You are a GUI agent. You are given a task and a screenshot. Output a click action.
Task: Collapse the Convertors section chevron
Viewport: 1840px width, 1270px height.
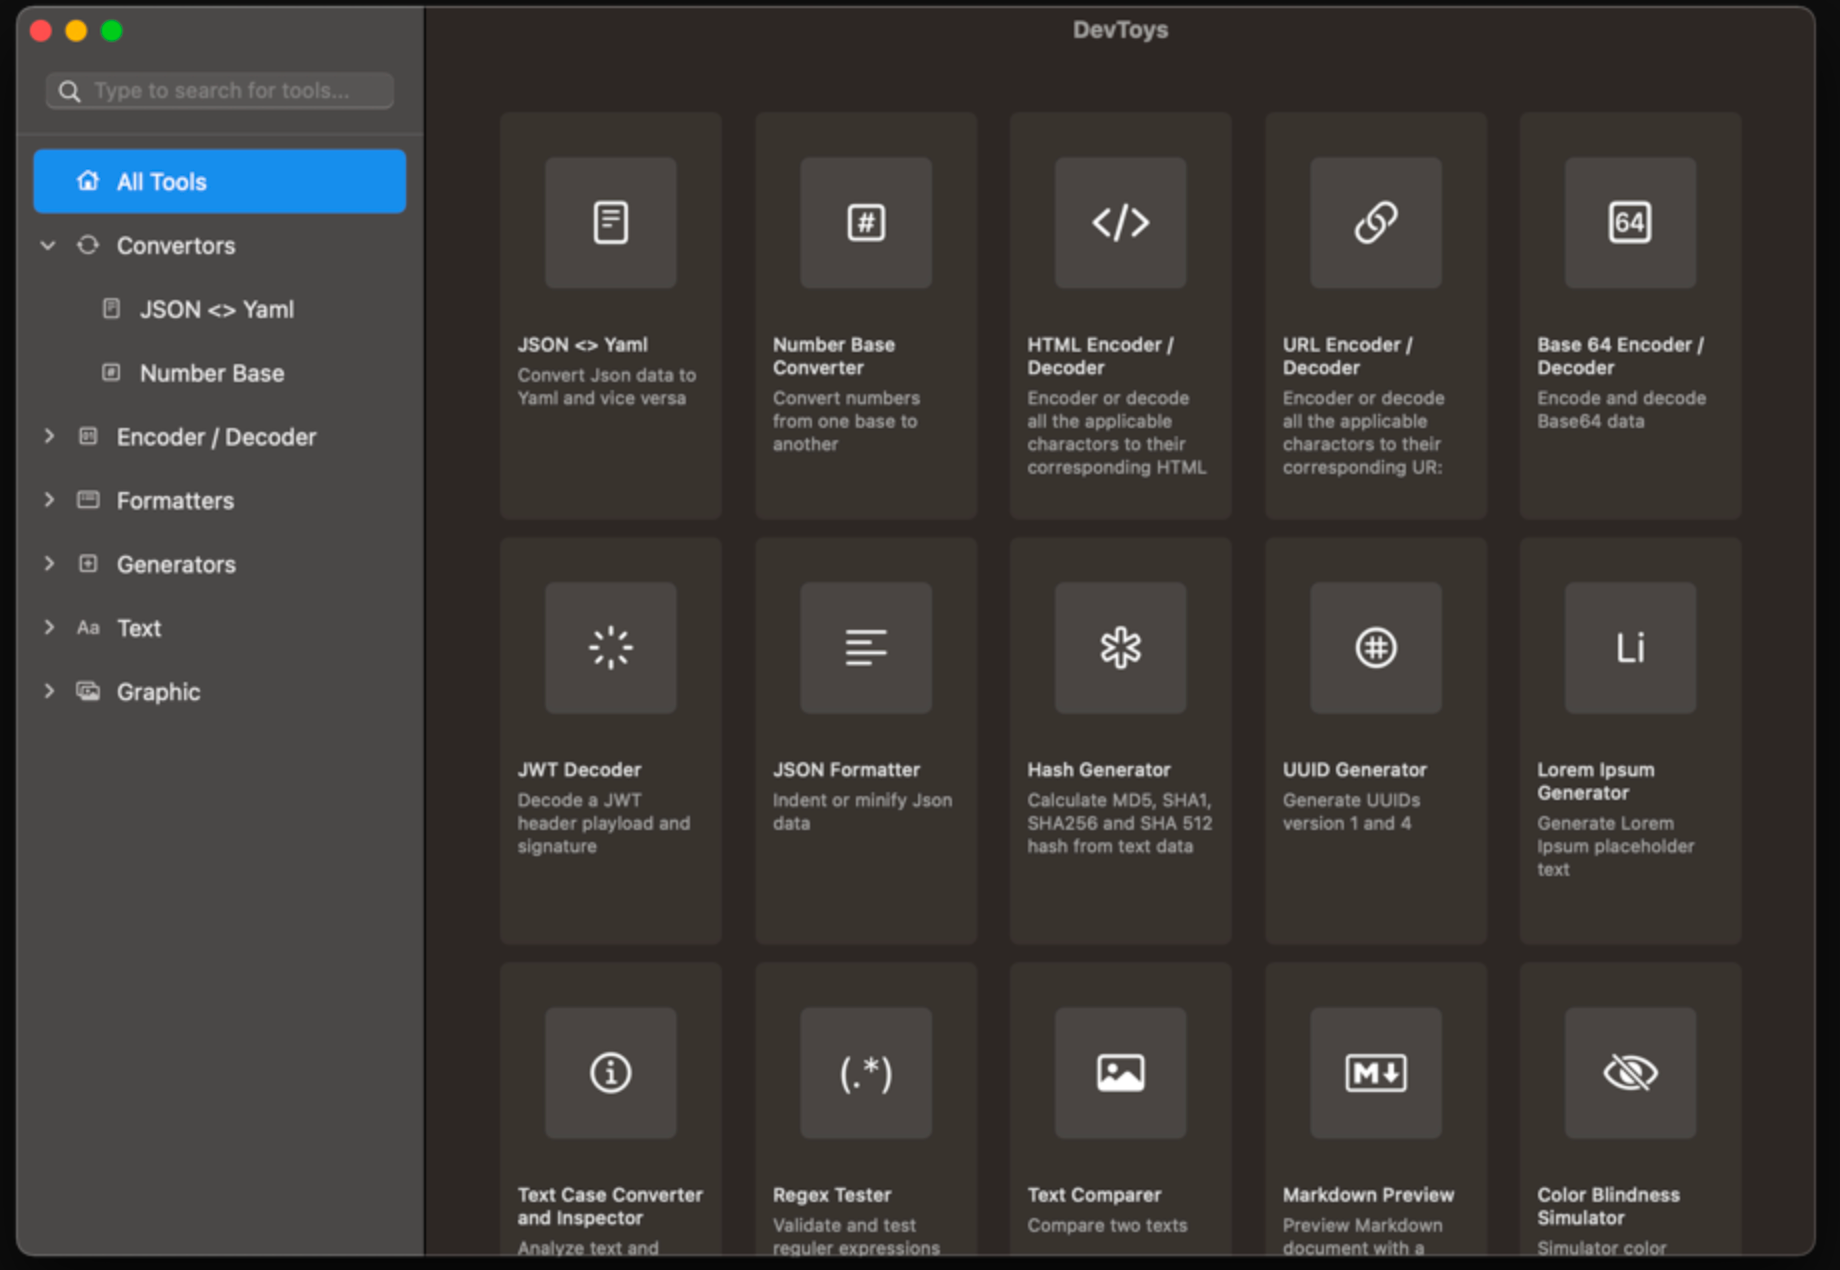(47, 245)
